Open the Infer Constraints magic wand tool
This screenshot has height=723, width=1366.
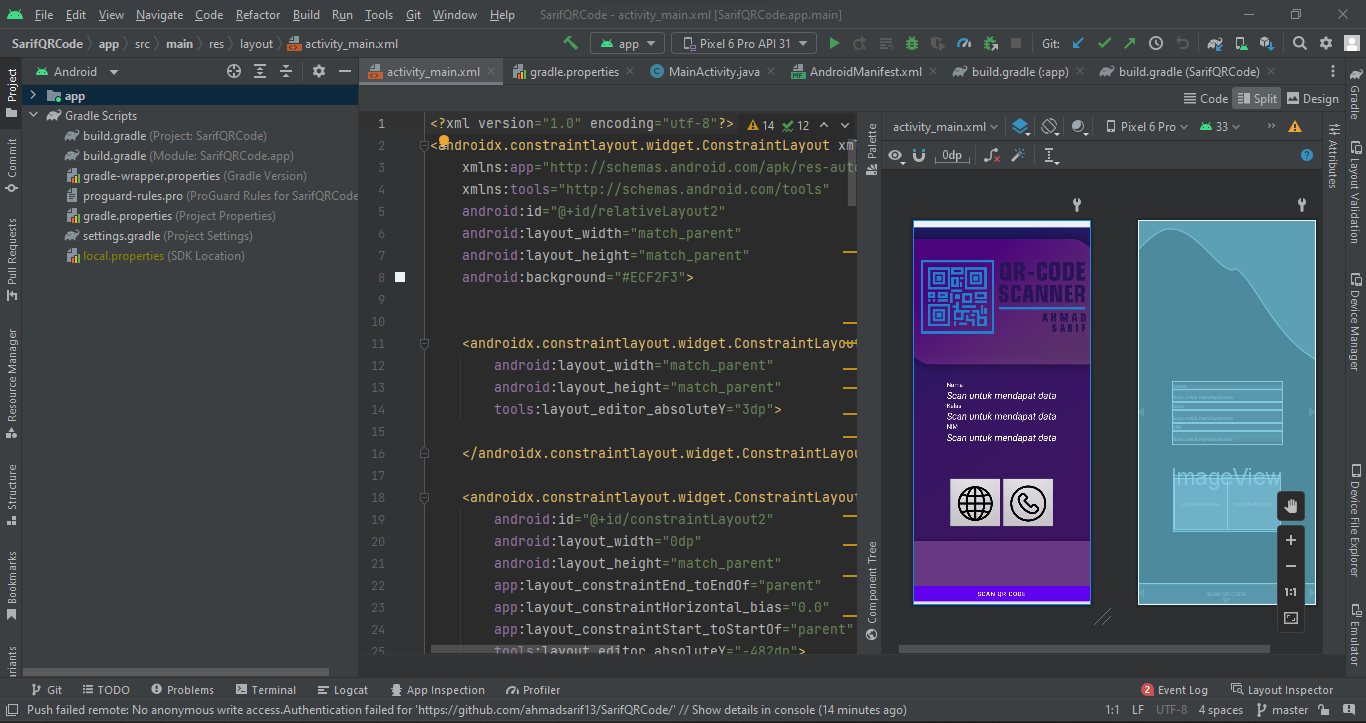[1018, 155]
